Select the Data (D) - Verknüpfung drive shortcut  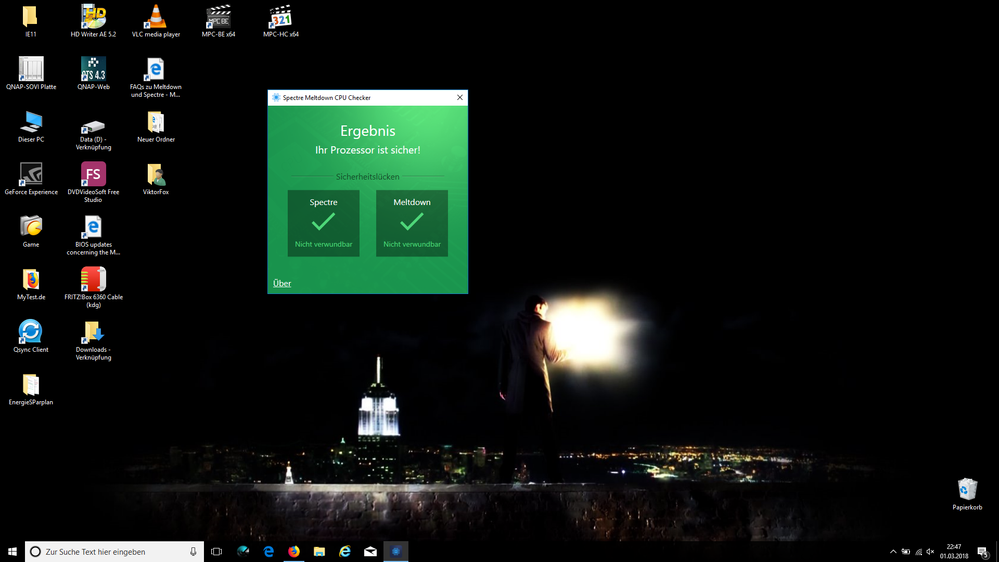tap(93, 134)
